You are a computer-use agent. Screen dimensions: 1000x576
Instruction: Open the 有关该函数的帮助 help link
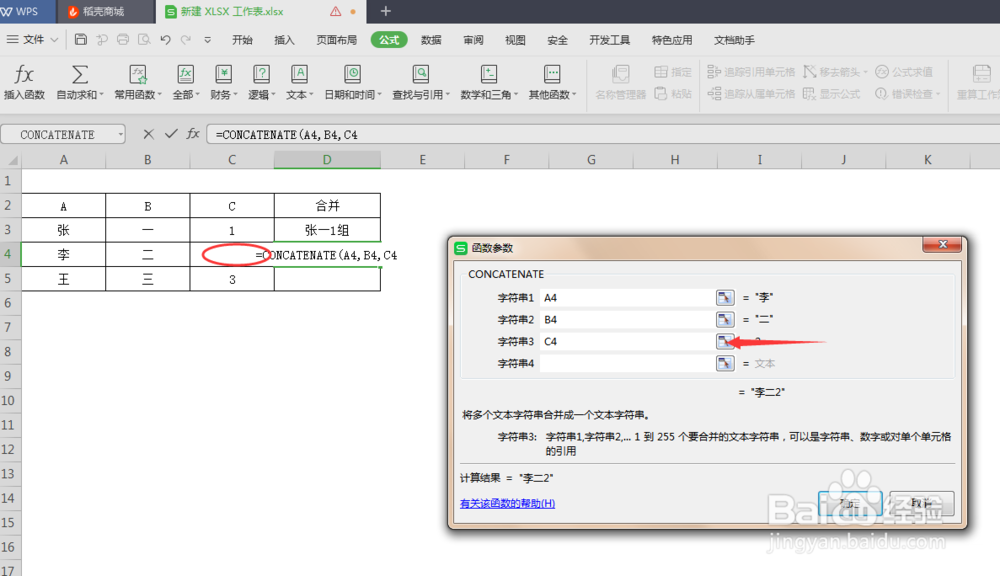pos(506,503)
